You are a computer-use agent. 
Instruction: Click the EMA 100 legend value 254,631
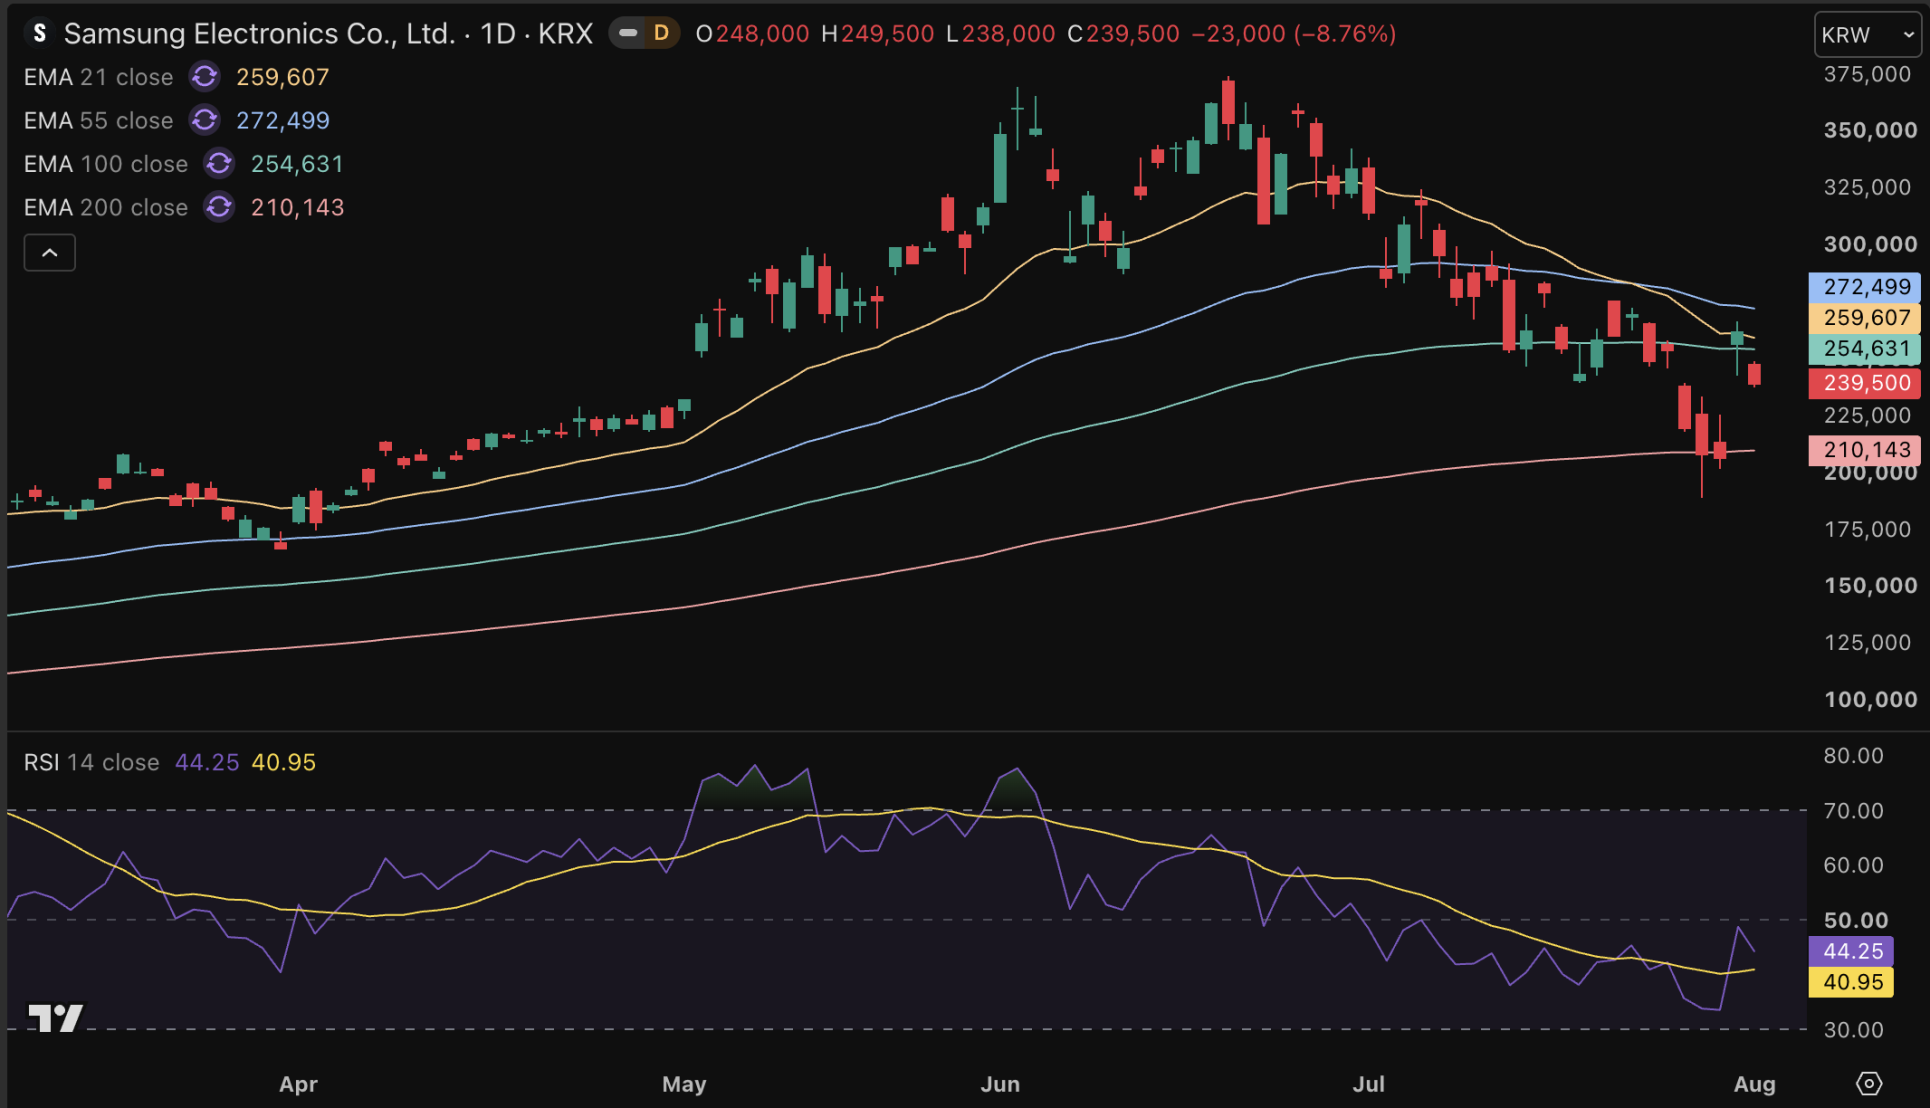[x=297, y=163]
